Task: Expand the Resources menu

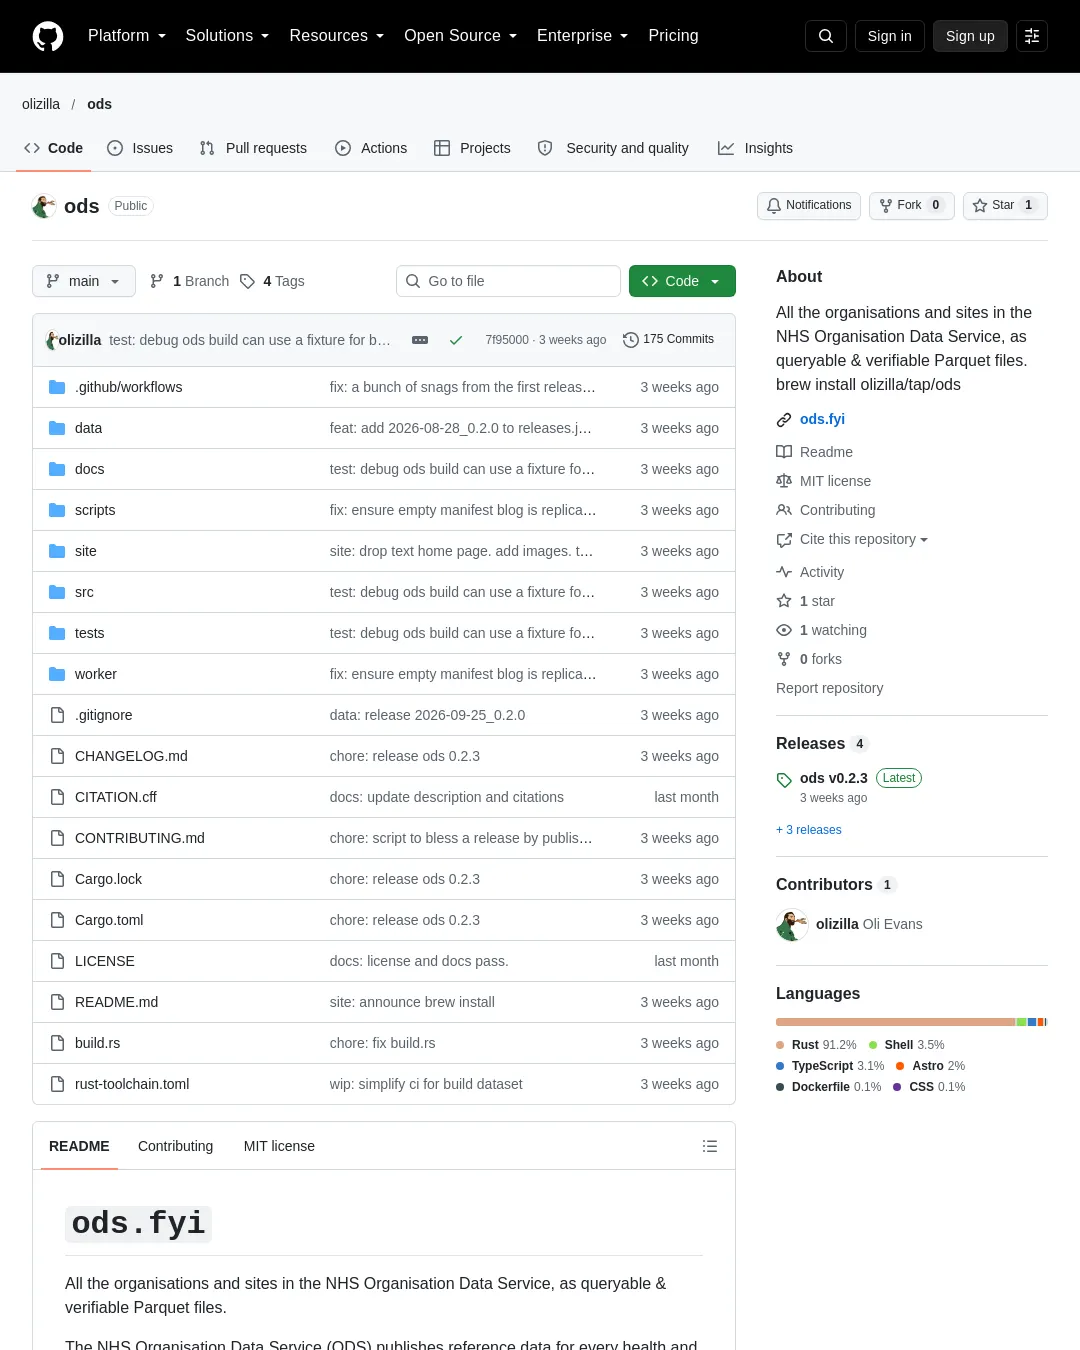Action: (336, 36)
